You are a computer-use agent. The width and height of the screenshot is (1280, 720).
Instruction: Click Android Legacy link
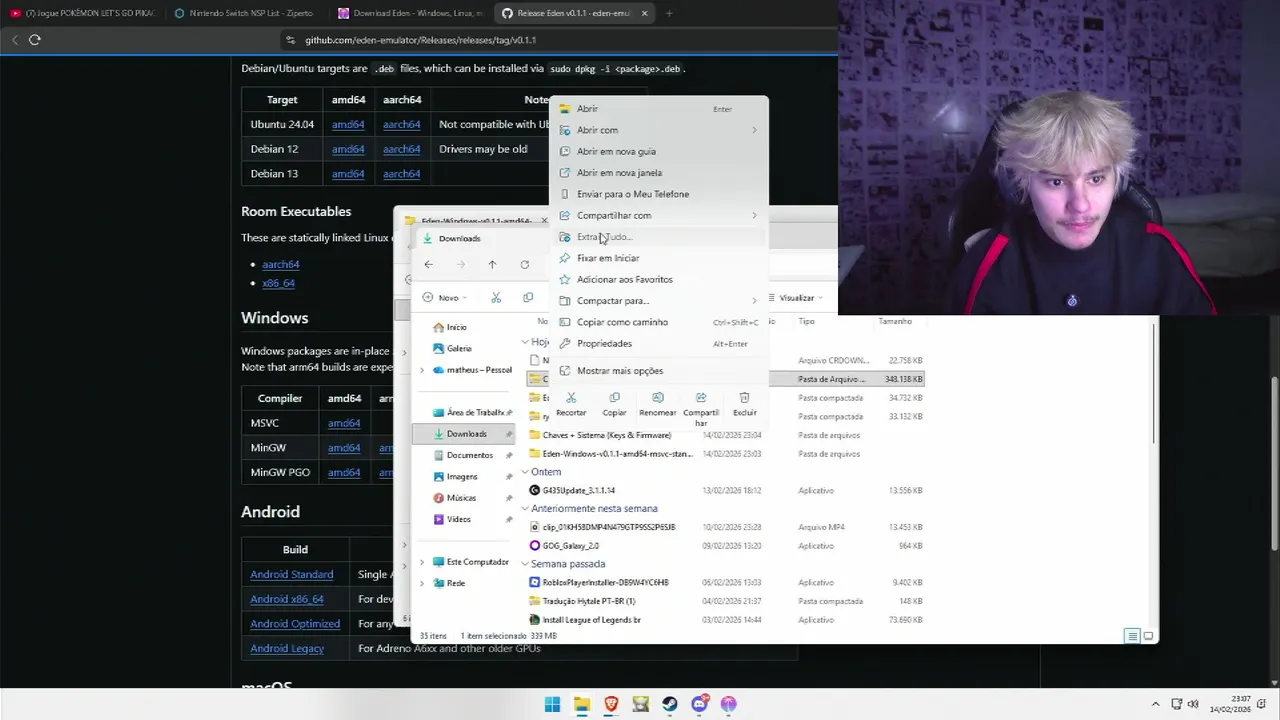point(287,648)
